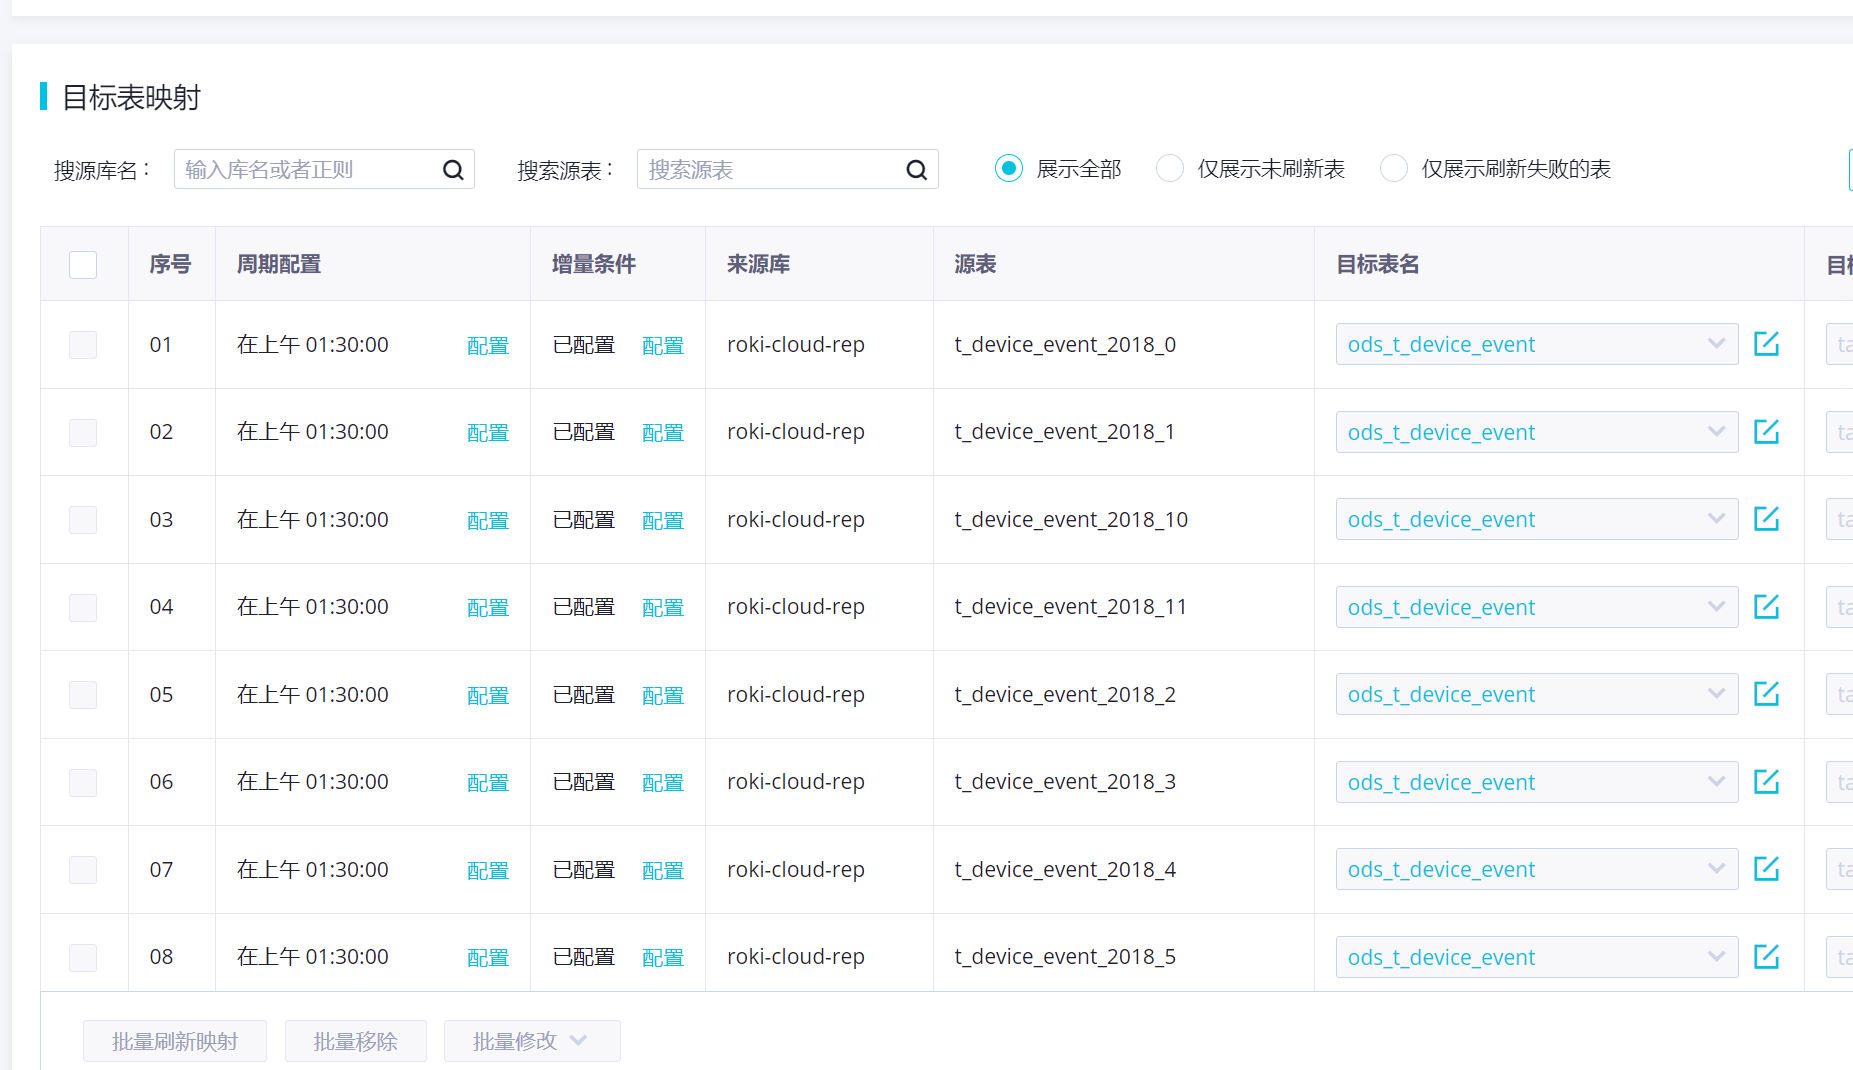This screenshot has height=1070, width=1853.
Task: Expand the 批量修改 dropdown button
Action: pyautogui.click(x=532, y=1041)
